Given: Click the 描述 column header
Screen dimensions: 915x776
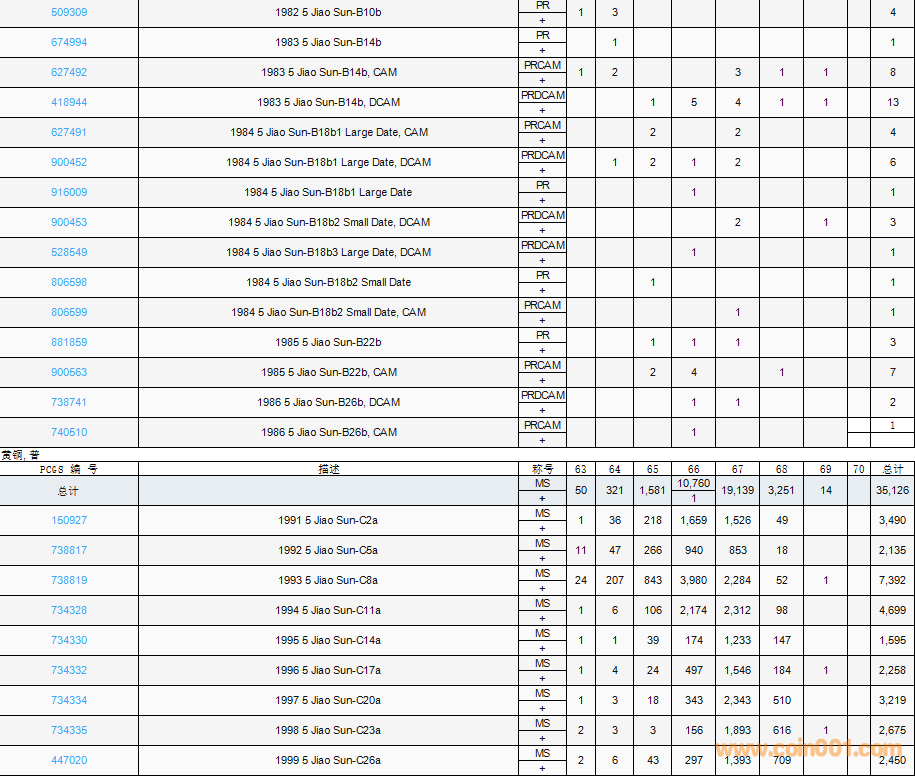Looking at the screenshot, I should click(329, 468).
